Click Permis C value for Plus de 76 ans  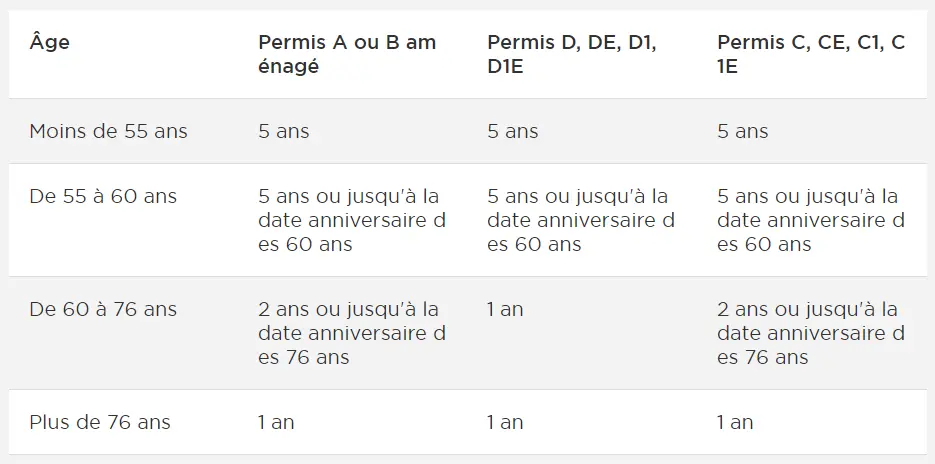tap(735, 422)
